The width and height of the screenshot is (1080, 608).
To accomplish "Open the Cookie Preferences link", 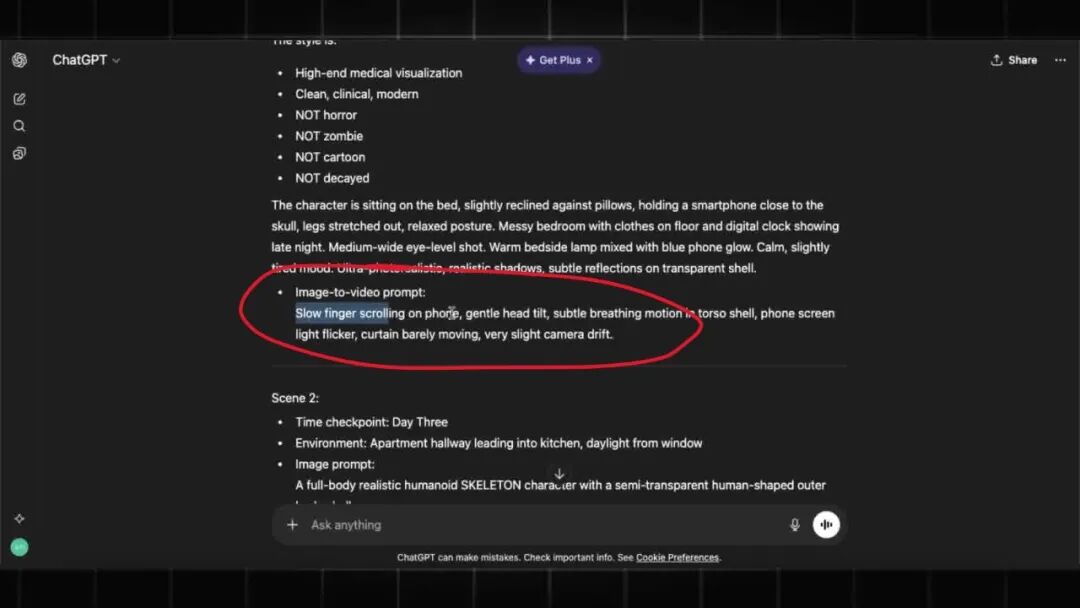I will [677, 558].
